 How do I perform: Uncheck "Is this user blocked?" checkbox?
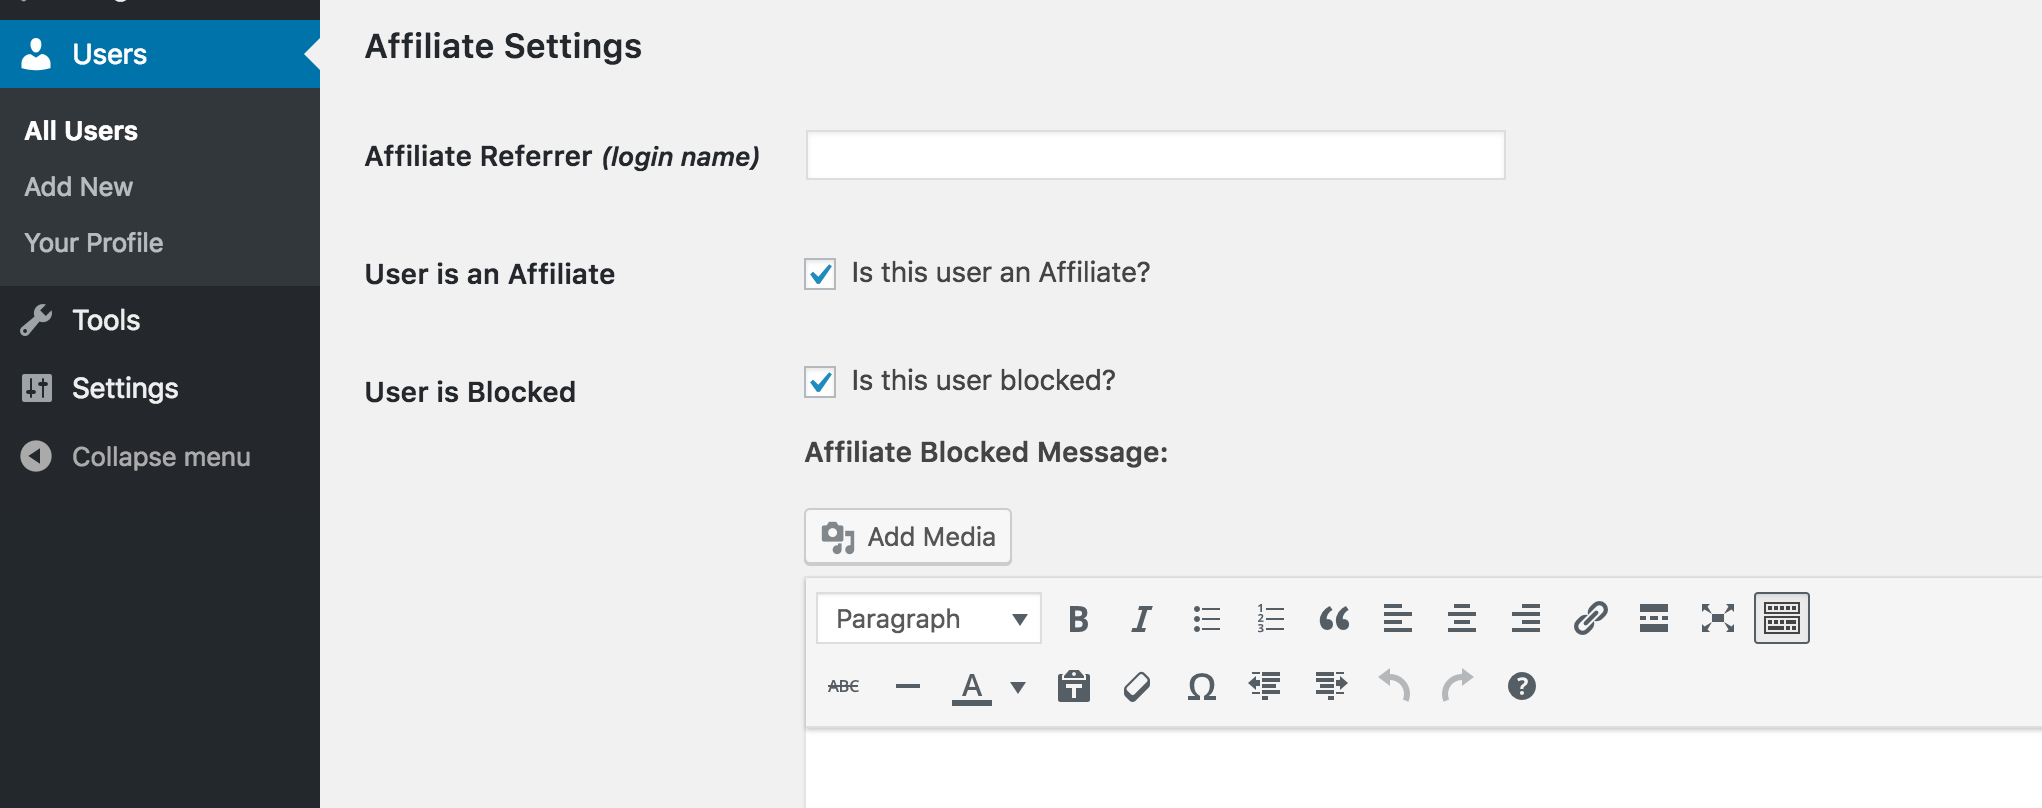coord(820,382)
